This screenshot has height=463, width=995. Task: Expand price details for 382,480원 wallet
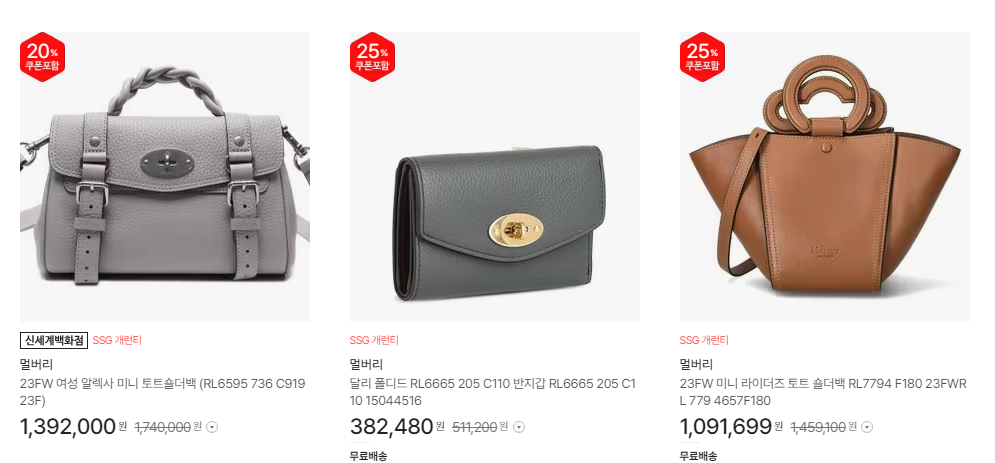pyautogui.click(x=519, y=427)
